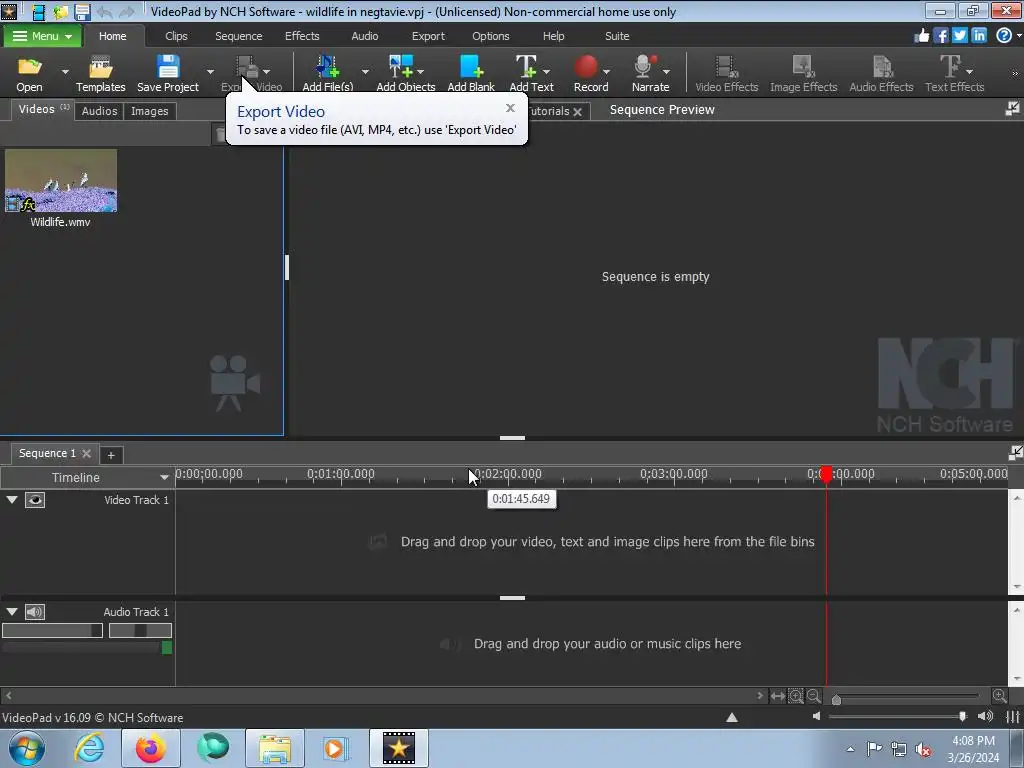
Task: Open the help question mark icon
Action: [x=1004, y=35]
